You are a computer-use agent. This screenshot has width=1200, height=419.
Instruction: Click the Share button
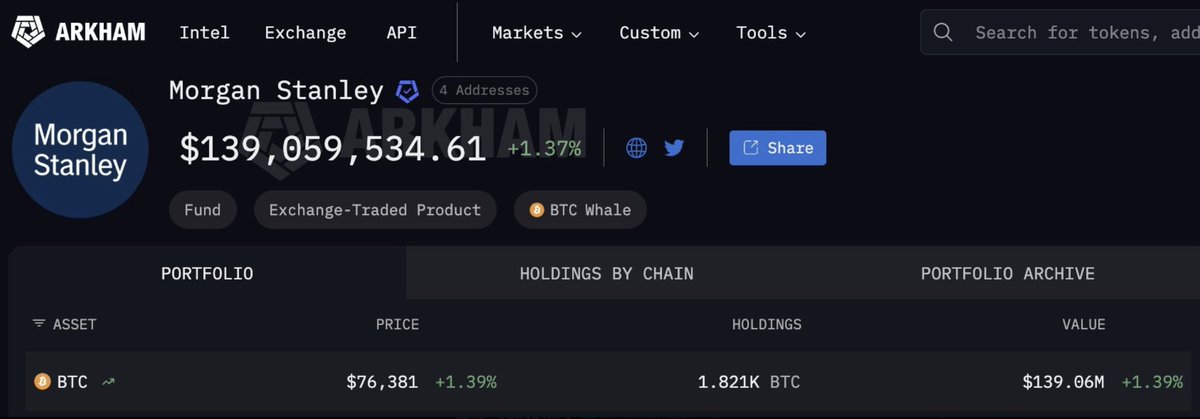(777, 148)
